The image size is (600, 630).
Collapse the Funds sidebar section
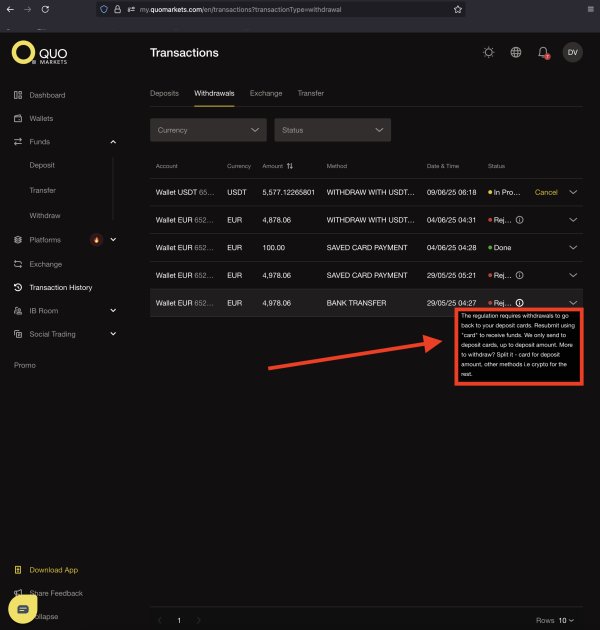(x=113, y=142)
